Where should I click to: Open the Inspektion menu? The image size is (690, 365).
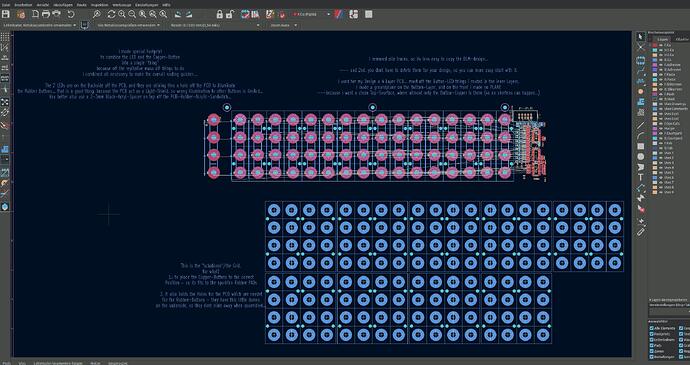point(99,4)
